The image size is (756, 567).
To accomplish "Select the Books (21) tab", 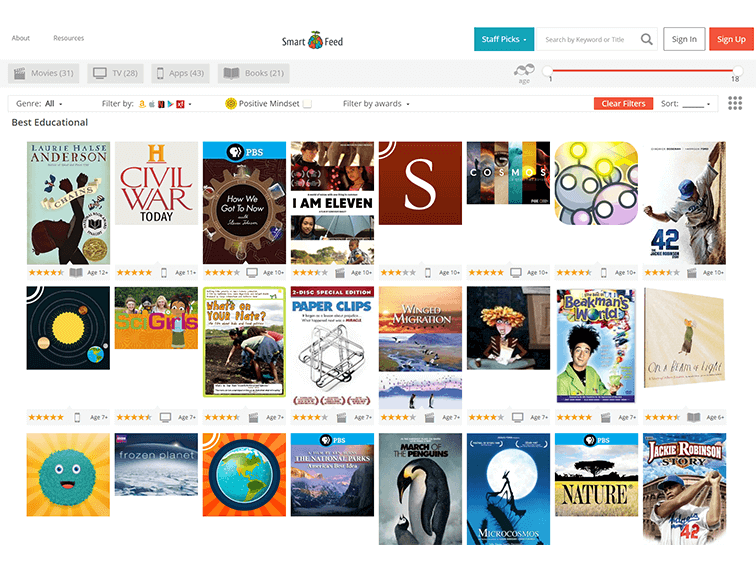I will click(254, 73).
